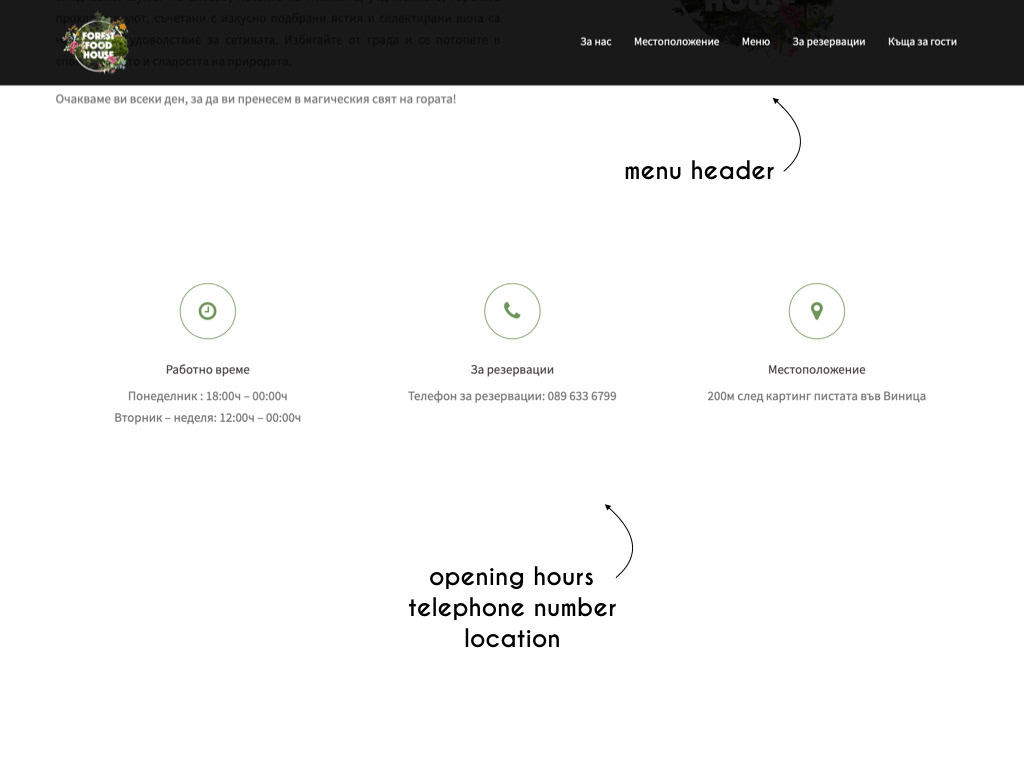
Task: Select Местоположение in the top navigation bar
Action: click(676, 42)
